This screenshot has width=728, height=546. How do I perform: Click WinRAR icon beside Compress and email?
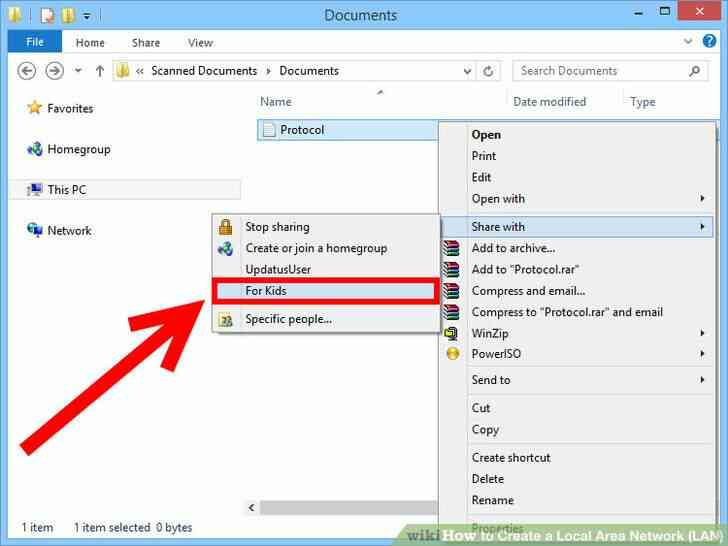450,291
